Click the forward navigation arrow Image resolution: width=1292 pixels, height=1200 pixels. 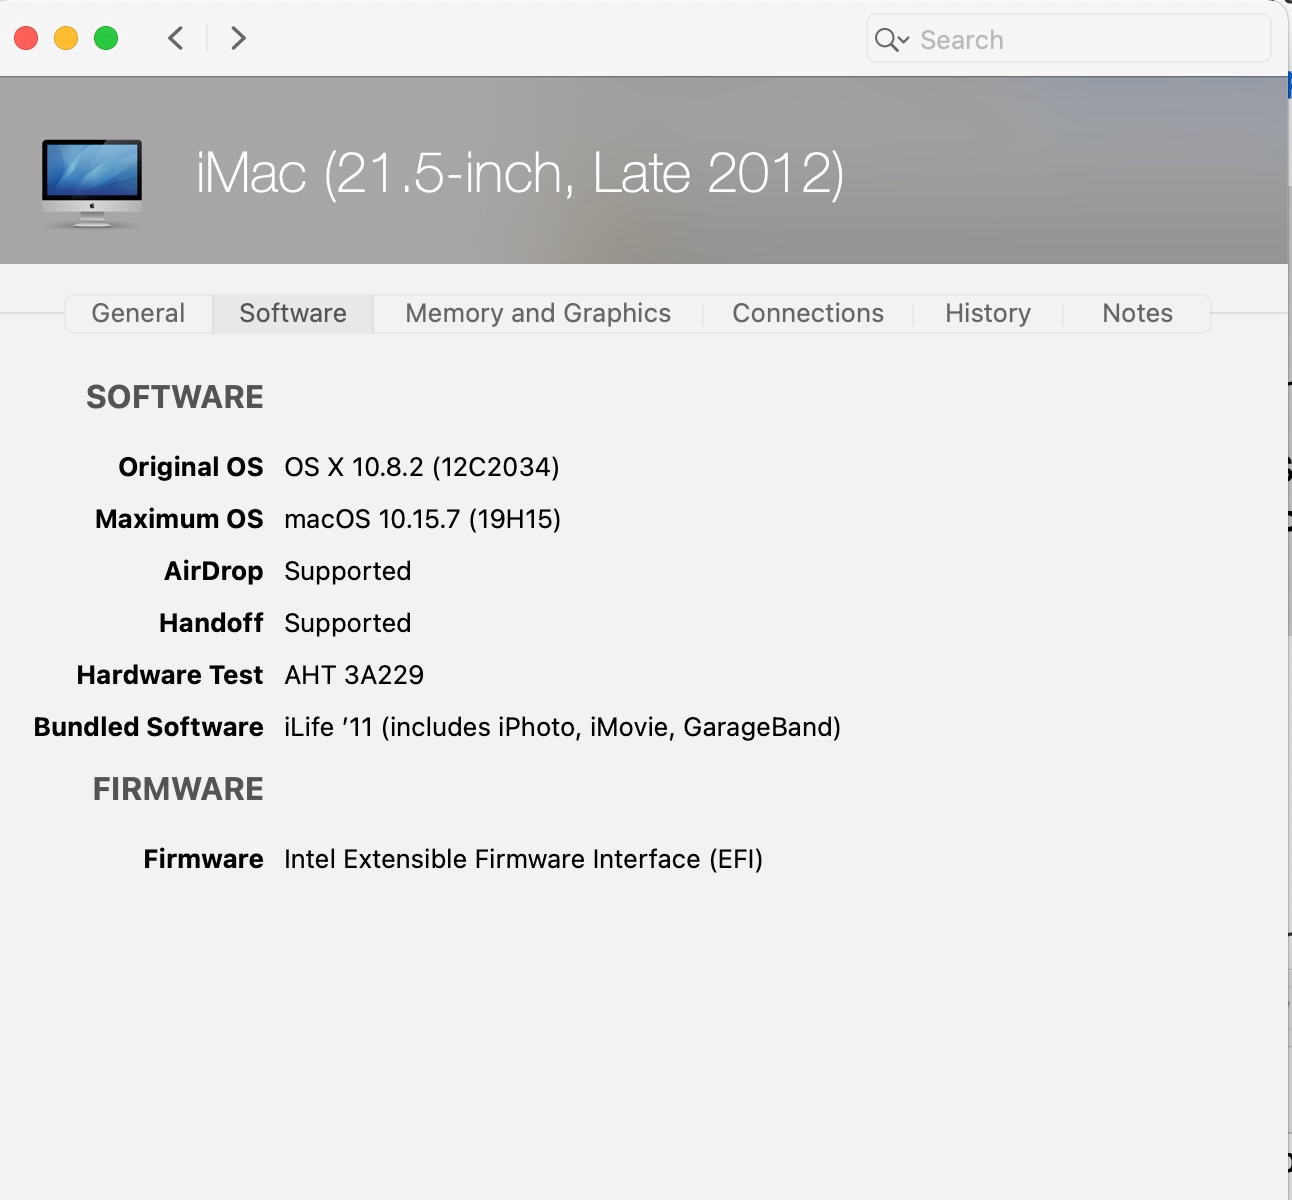[238, 39]
